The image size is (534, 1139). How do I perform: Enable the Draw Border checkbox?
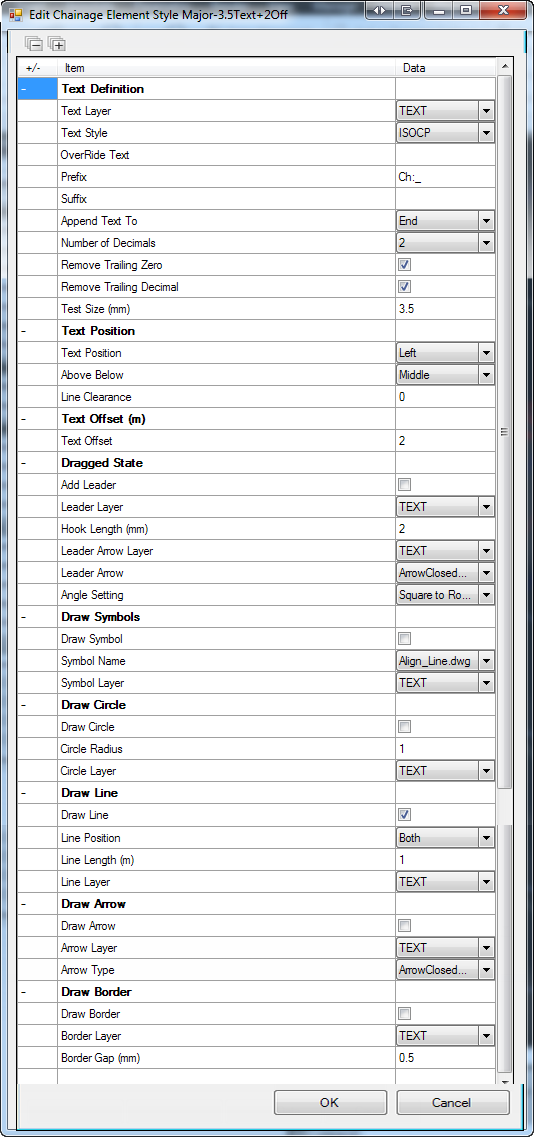[x=405, y=1013]
